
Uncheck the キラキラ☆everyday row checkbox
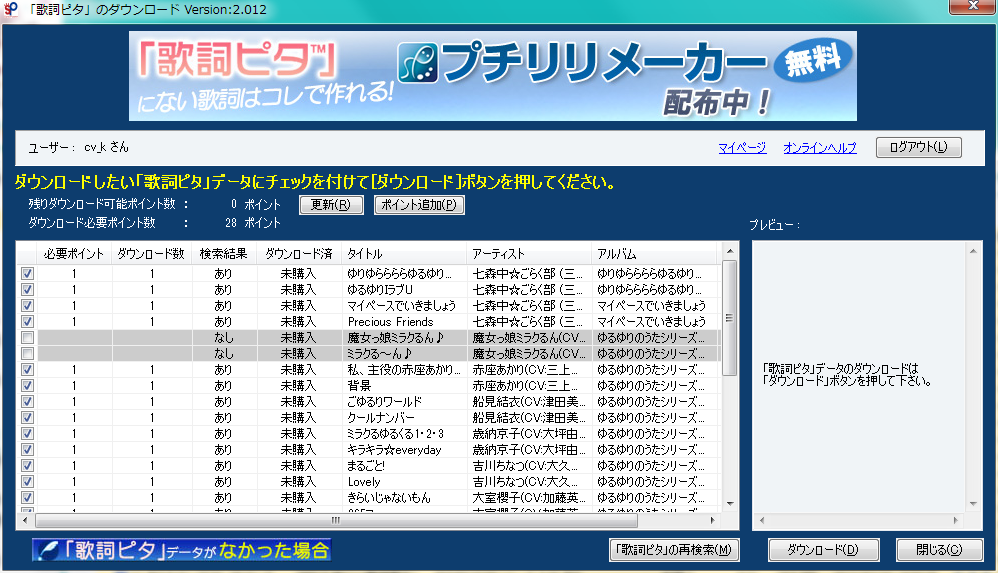pyautogui.click(x=27, y=450)
